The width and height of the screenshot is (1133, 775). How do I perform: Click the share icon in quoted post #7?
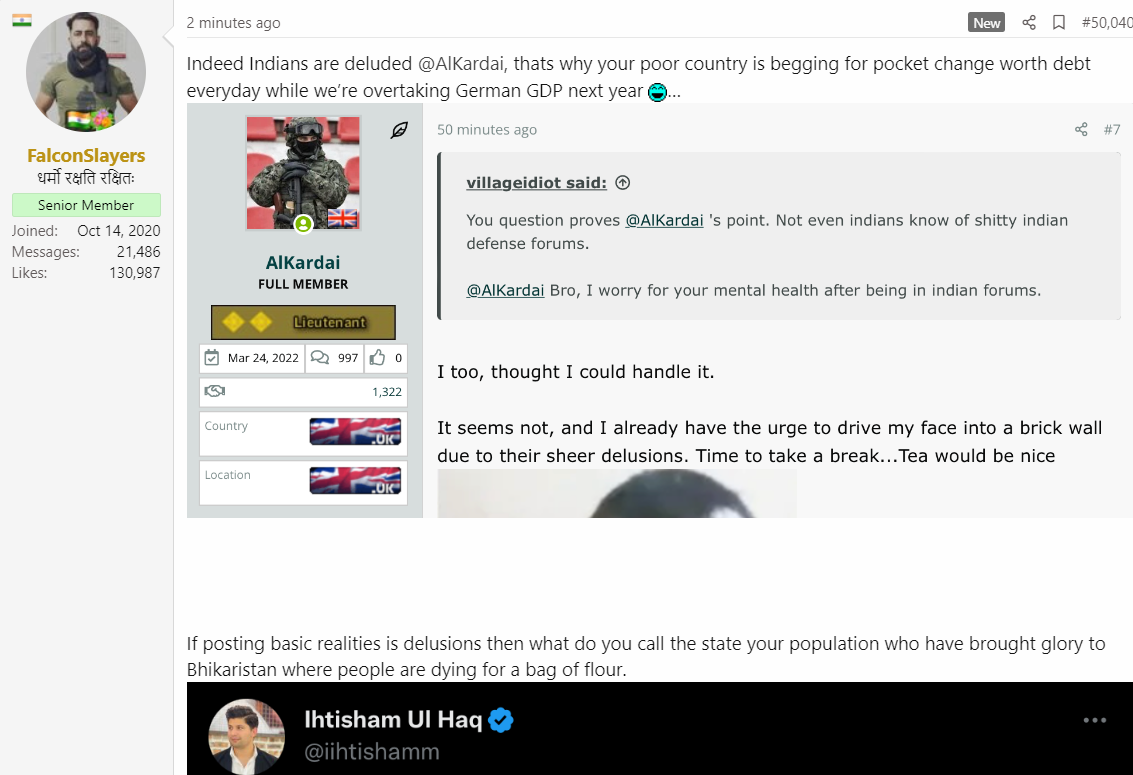pyautogui.click(x=1081, y=129)
